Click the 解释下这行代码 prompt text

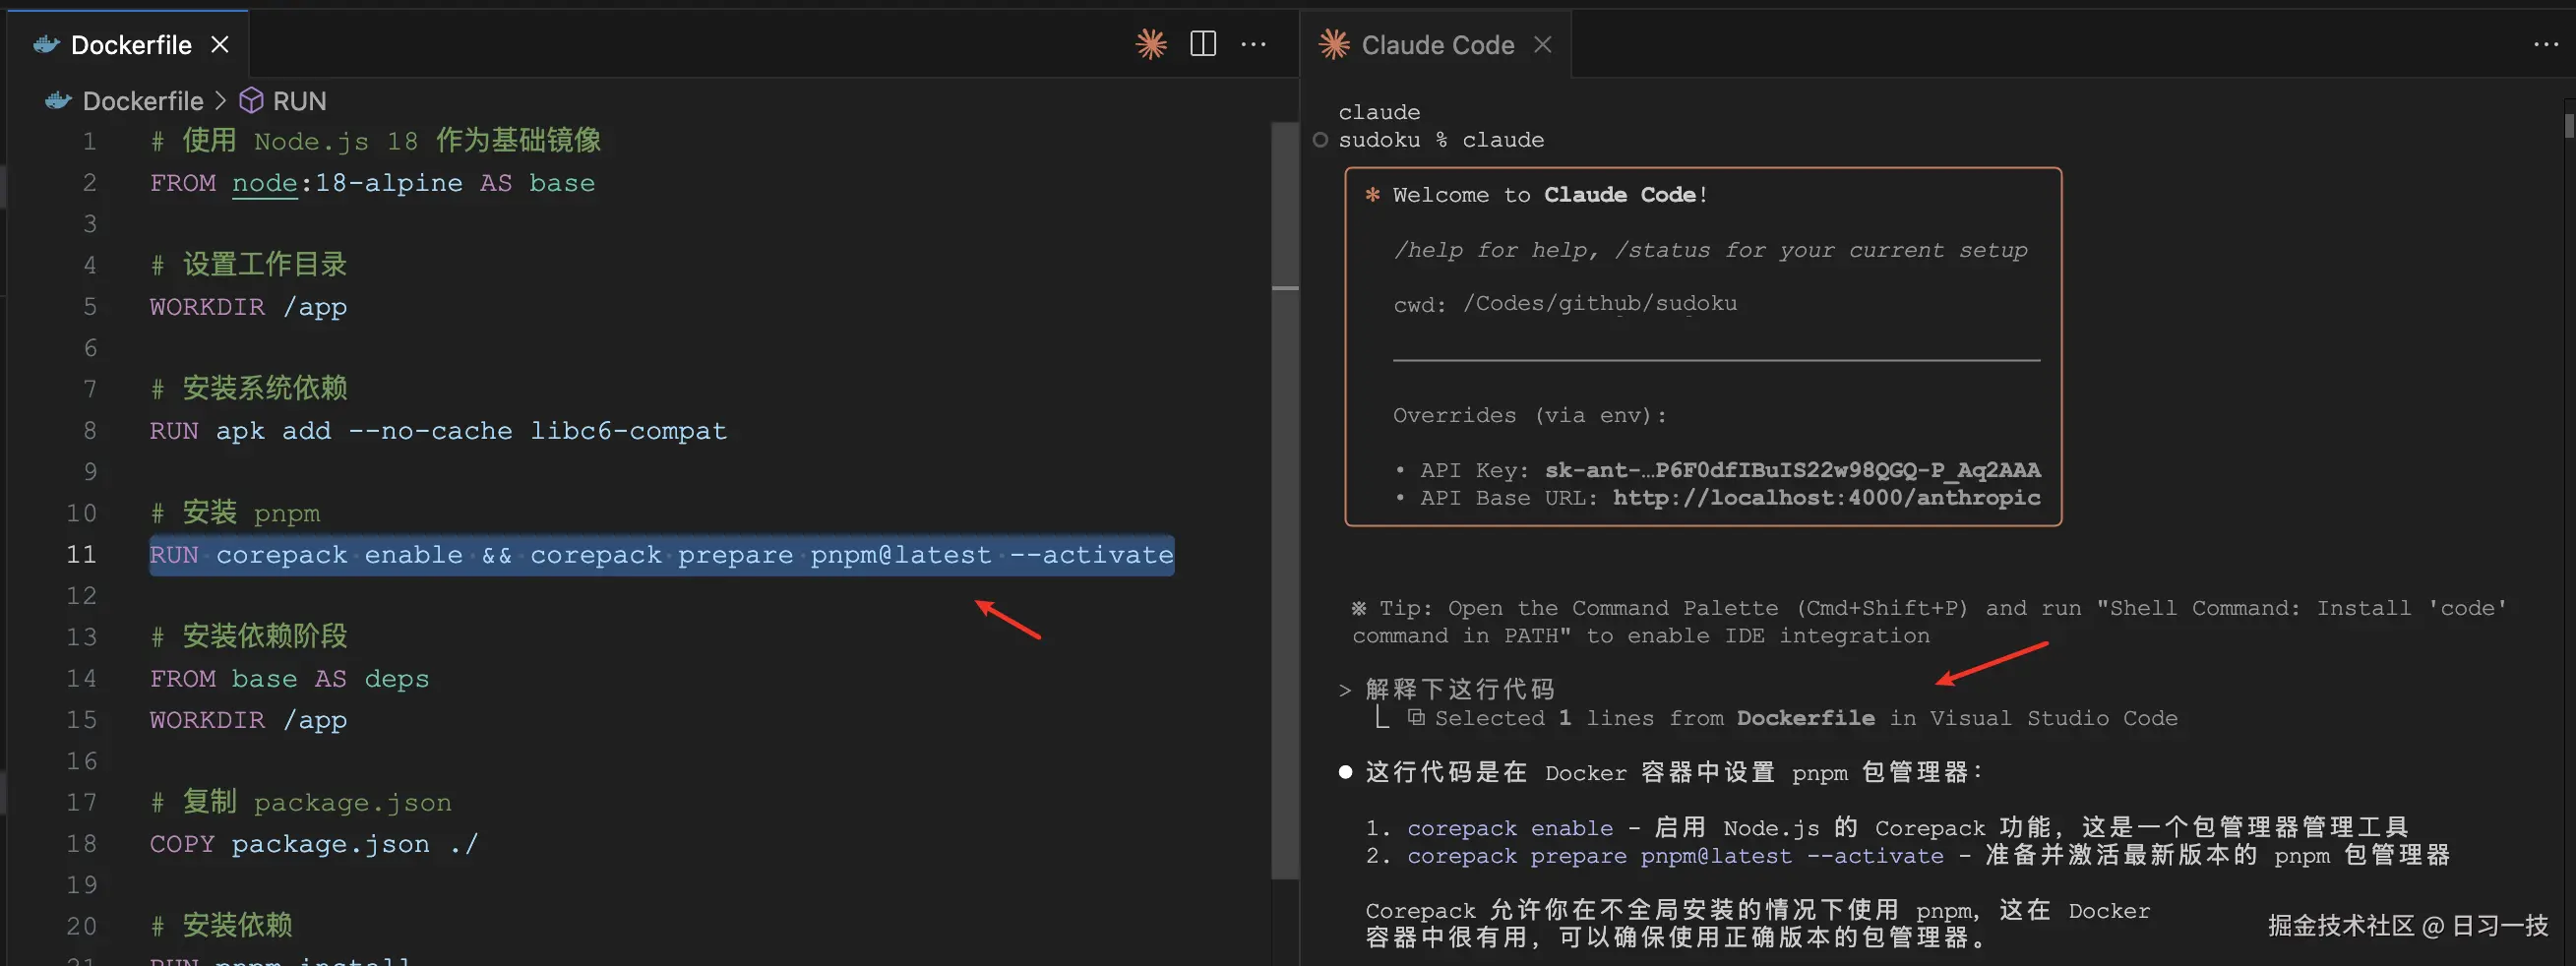[x=1460, y=688]
